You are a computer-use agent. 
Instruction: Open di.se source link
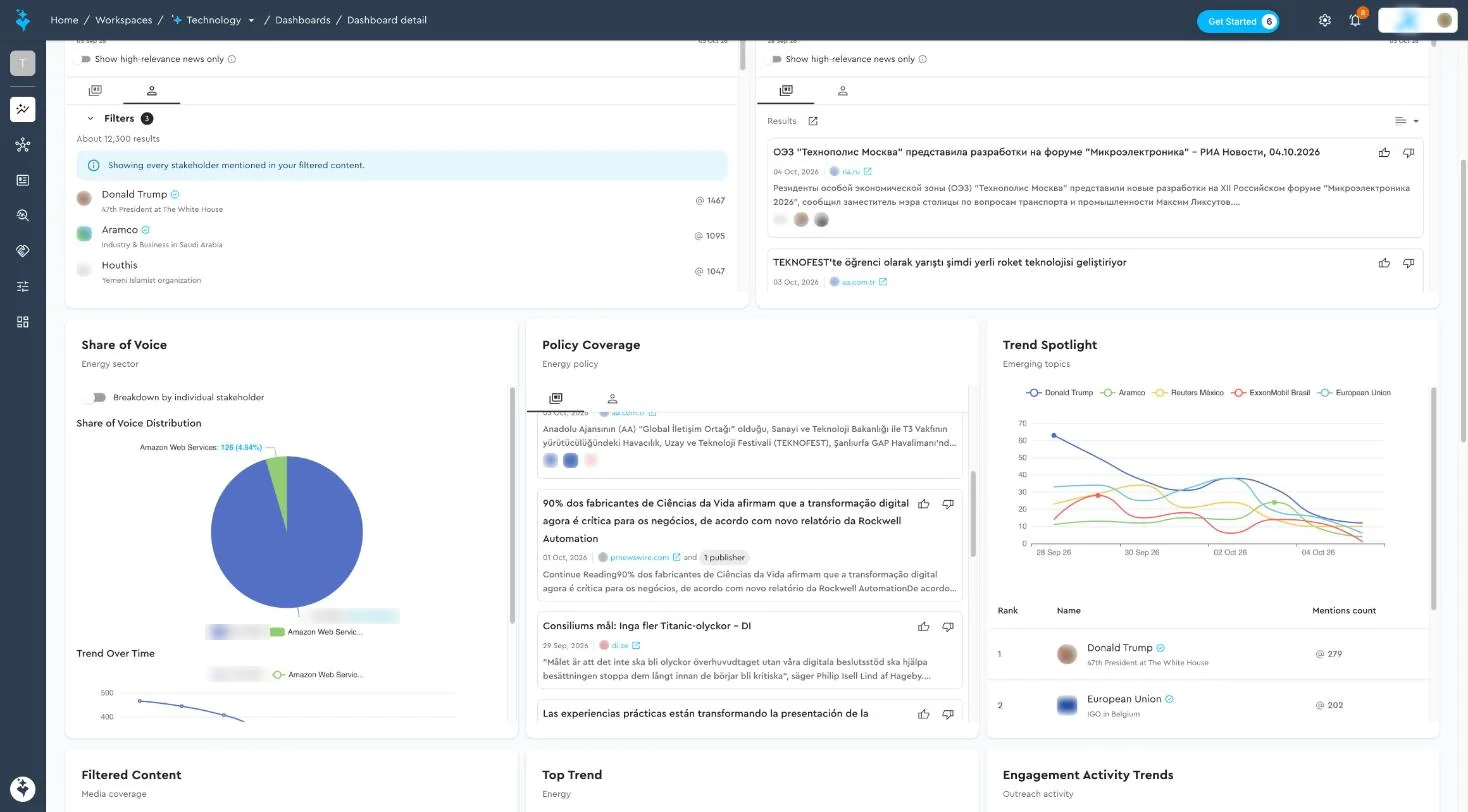coord(620,645)
